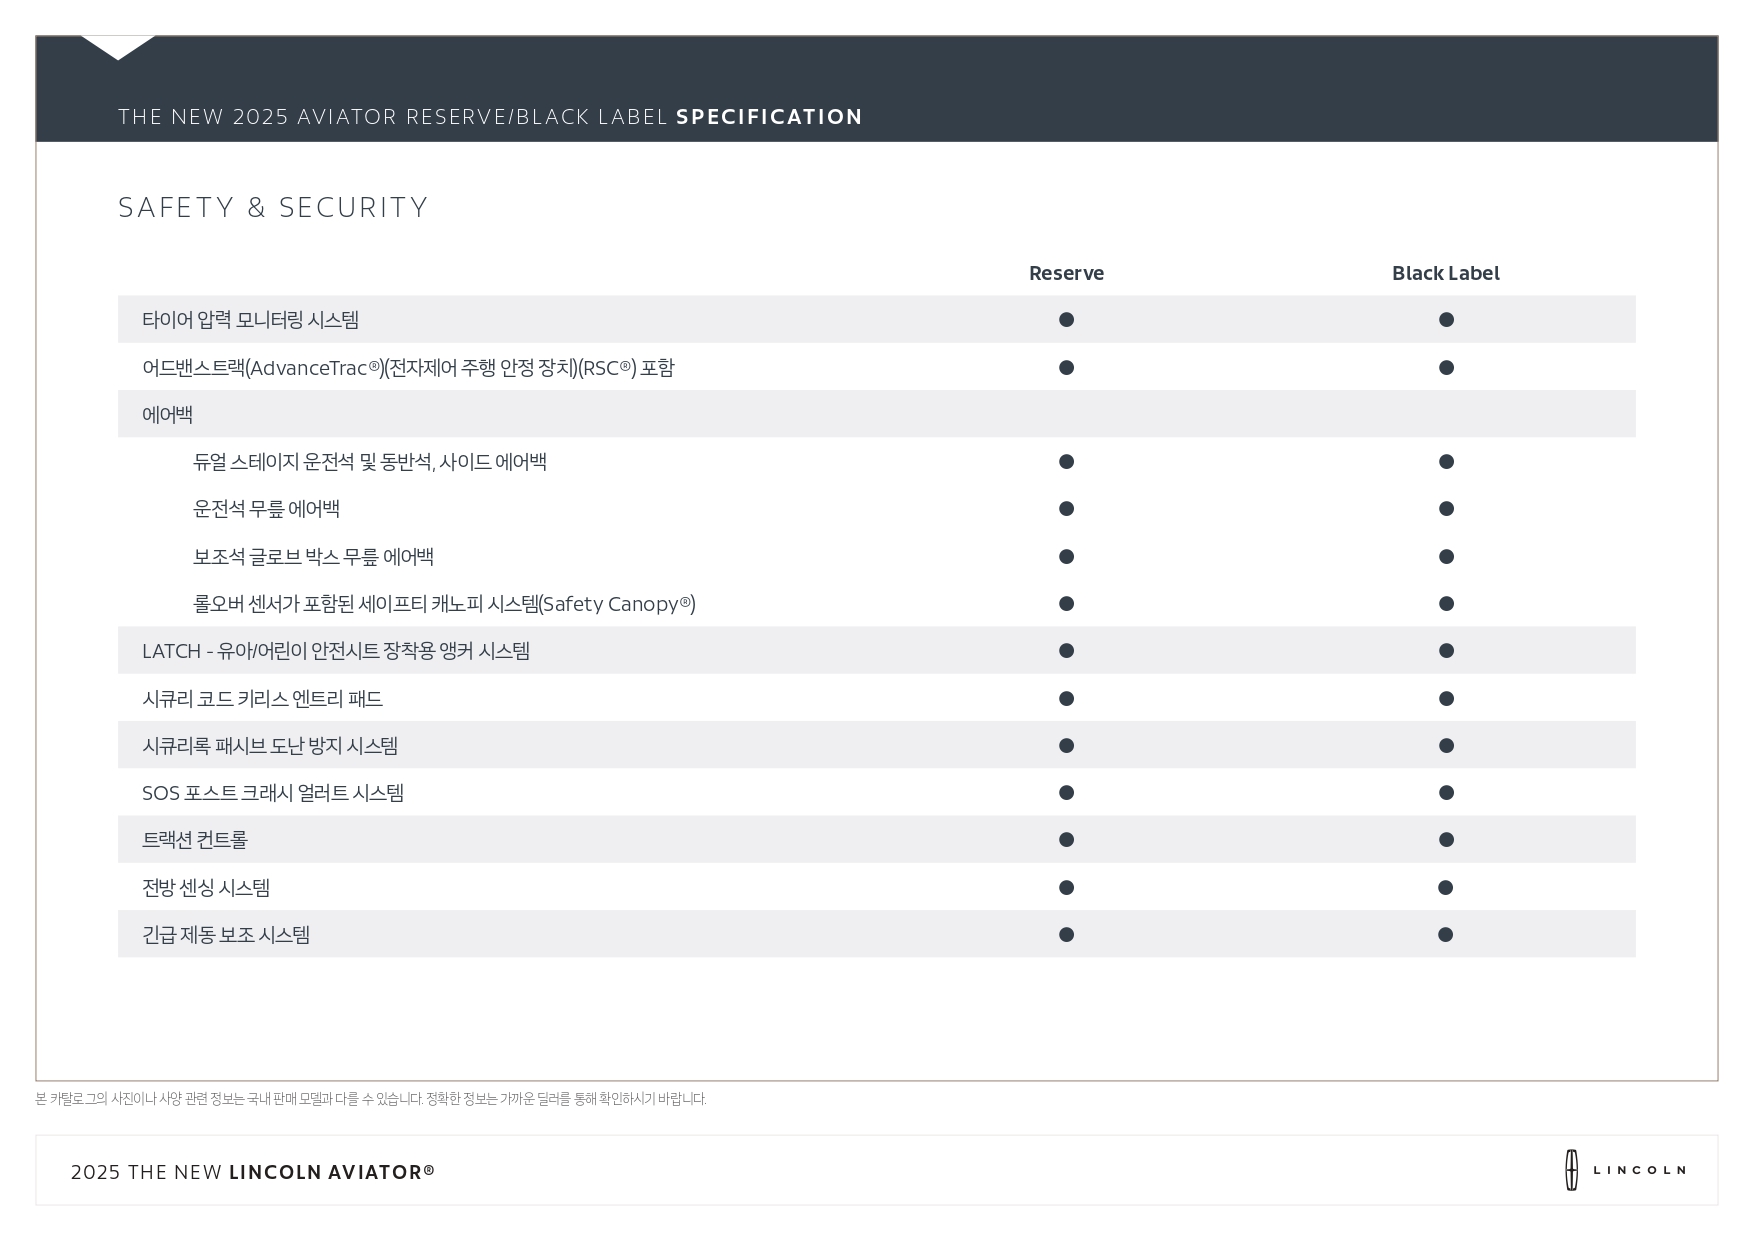
Task: Click Black Label dot for Safety Canopy row
Action: (x=1446, y=604)
